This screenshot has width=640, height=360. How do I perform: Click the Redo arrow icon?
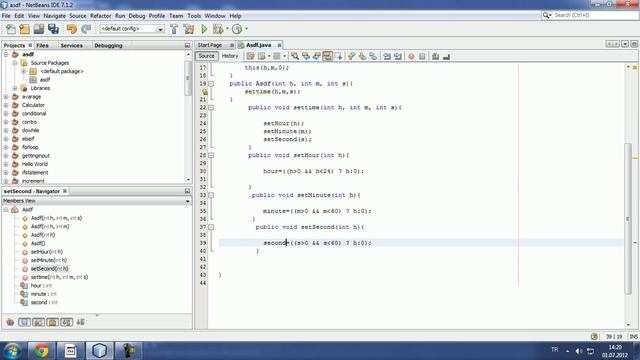point(86,29)
